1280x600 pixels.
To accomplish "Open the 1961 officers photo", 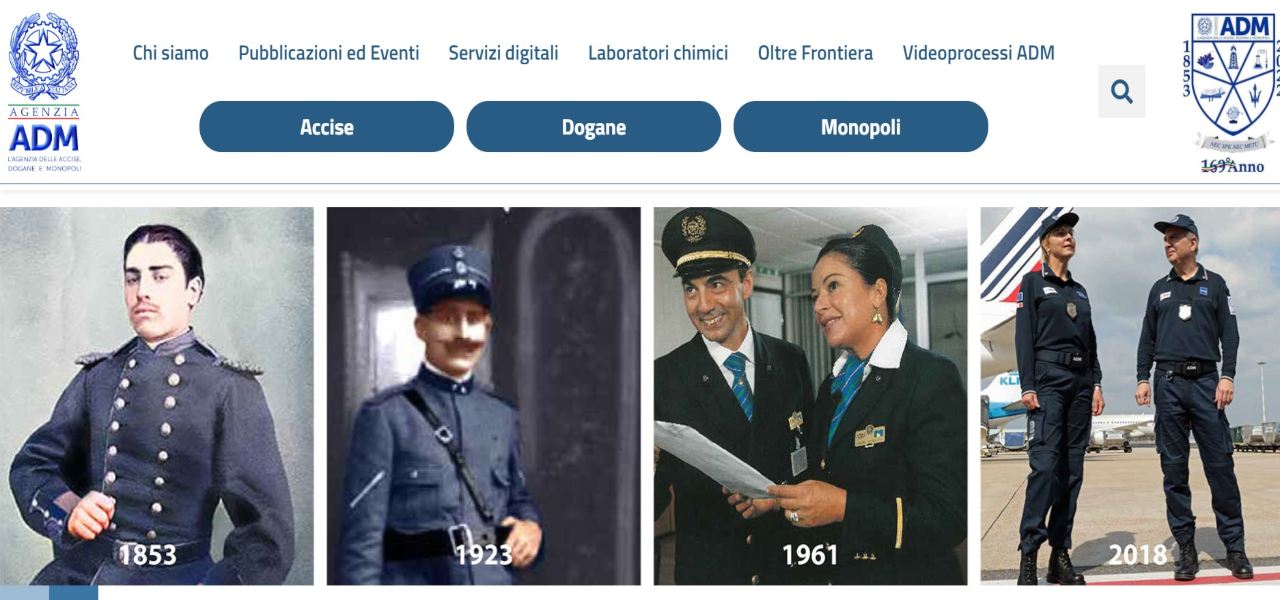I will [811, 396].
